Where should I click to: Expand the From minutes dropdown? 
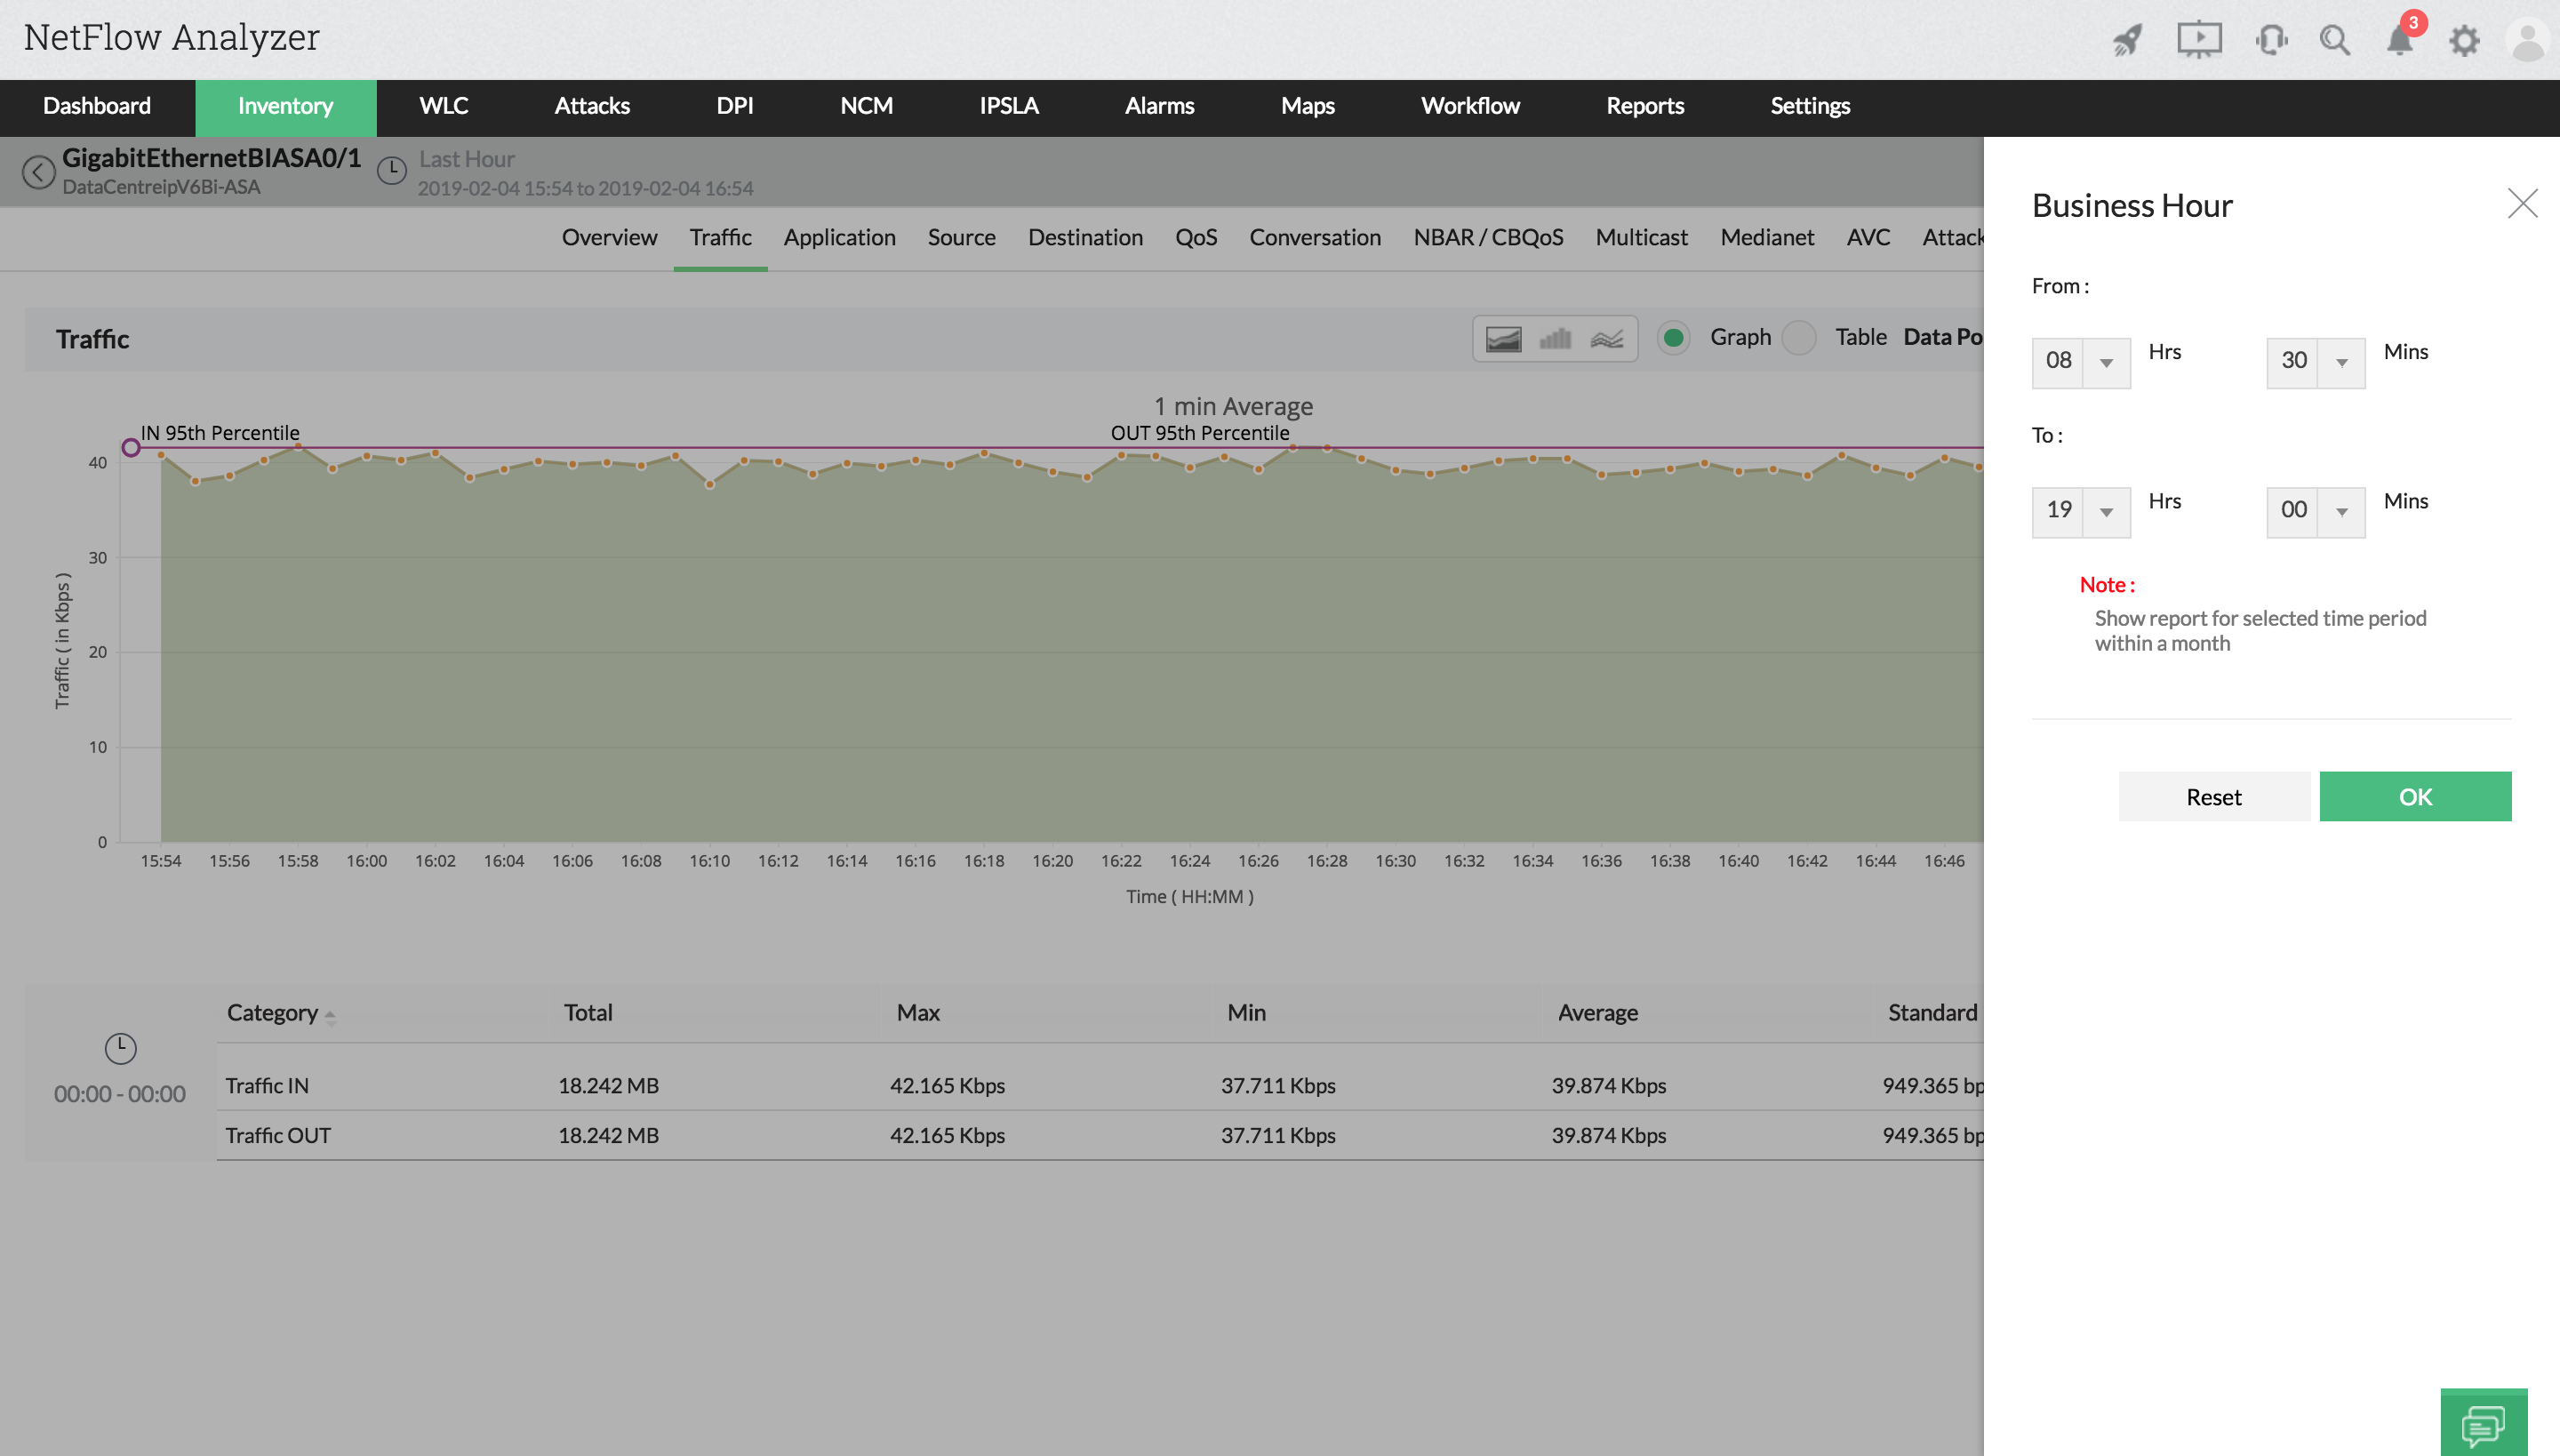2341,362
